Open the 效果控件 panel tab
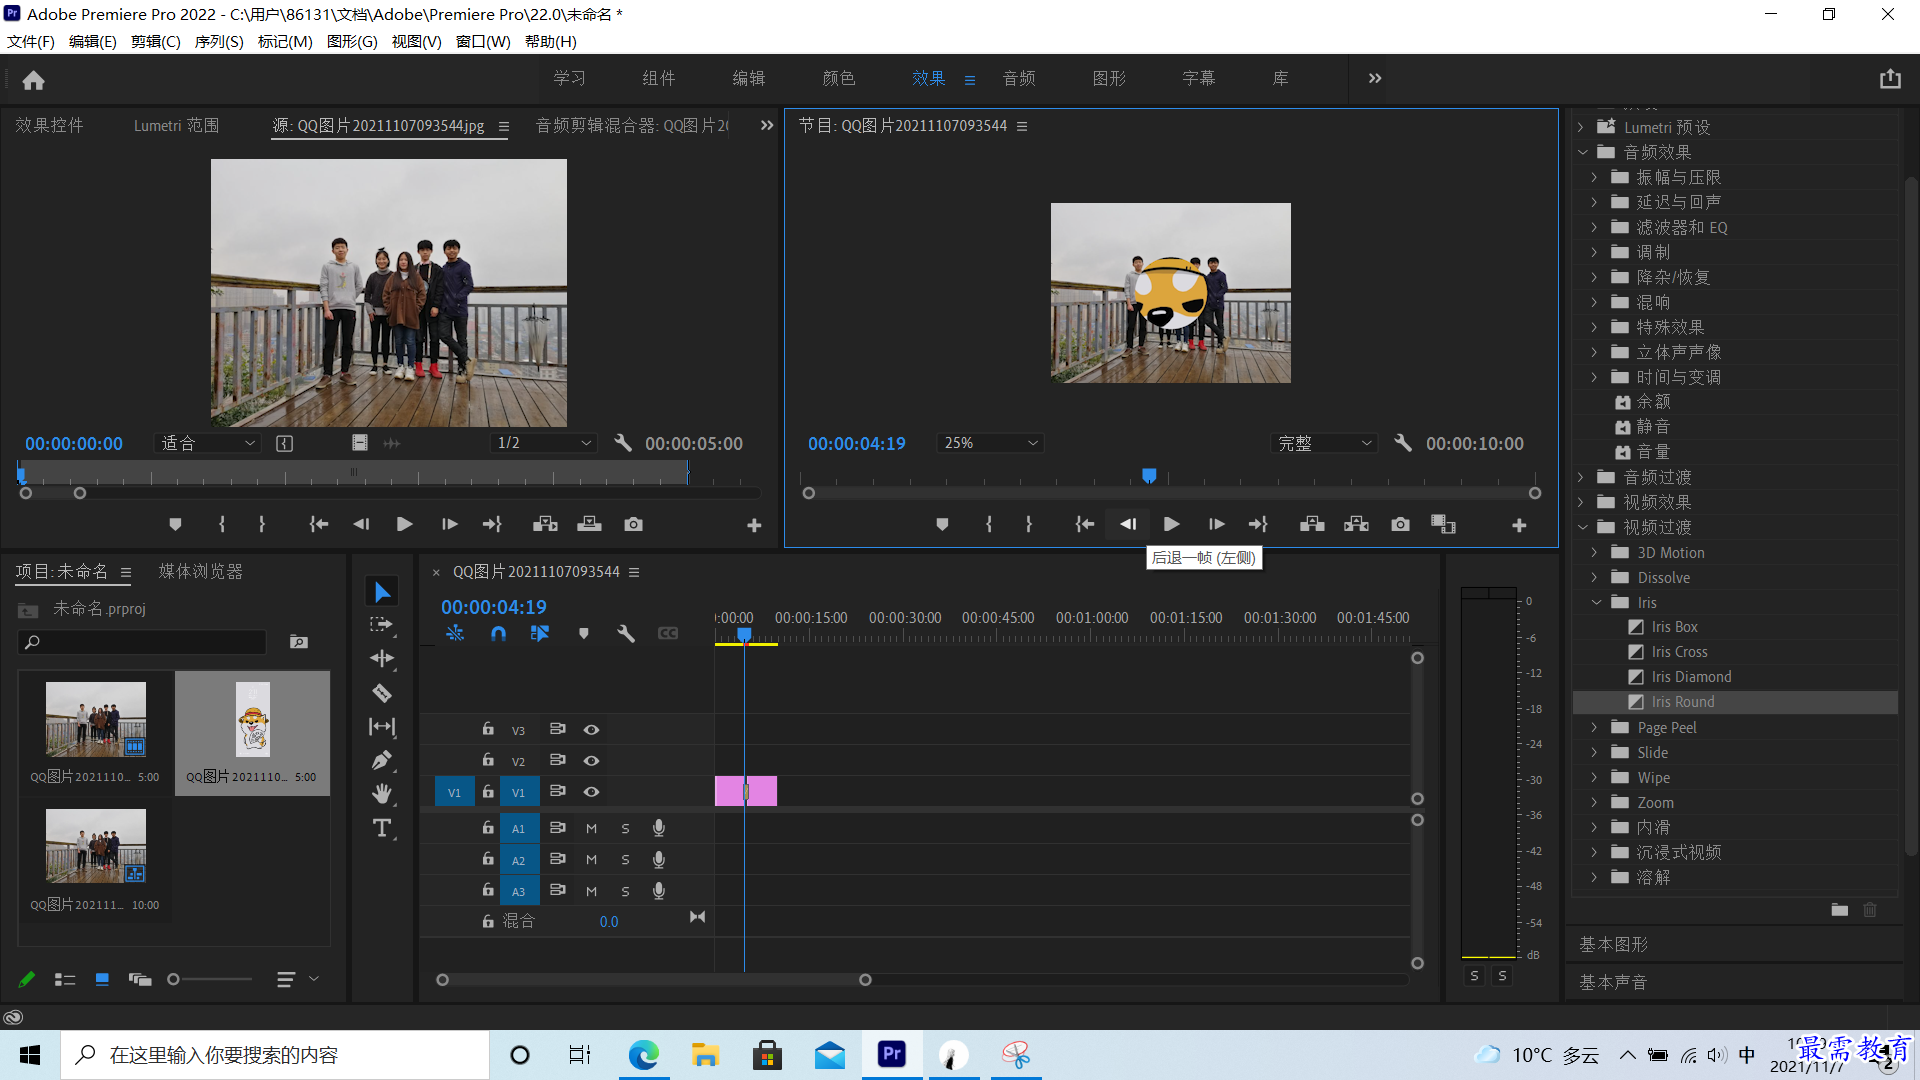Image resolution: width=1920 pixels, height=1080 pixels. tap(49, 126)
